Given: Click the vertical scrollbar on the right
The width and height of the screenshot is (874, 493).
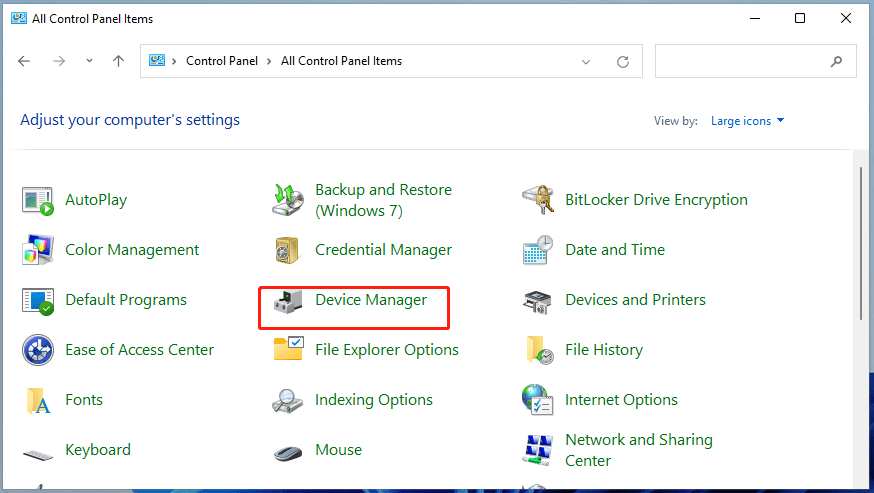Looking at the screenshot, I should [x=861, y=245].
